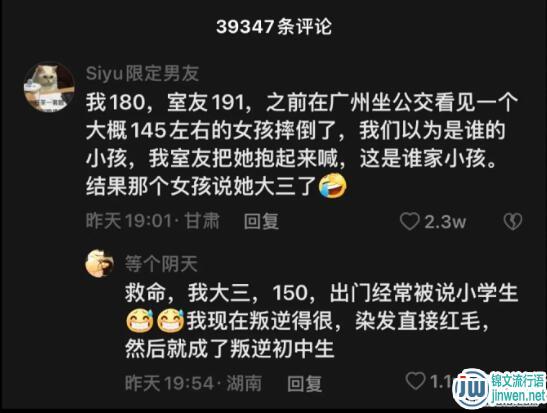Like the Siyu限定男友 comment with heart icon
The height and width of the screenshot is (413, 547).
pos(410,221)
